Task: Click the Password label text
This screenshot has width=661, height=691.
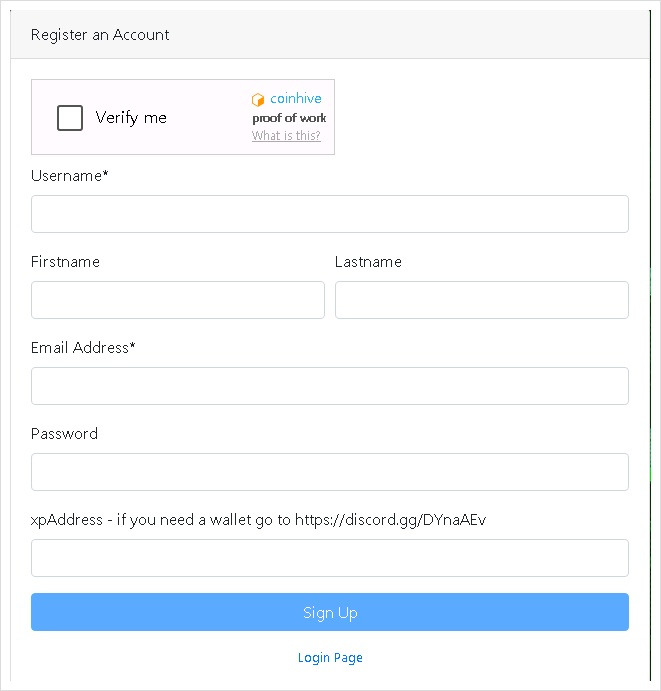Action: [64, 434]
